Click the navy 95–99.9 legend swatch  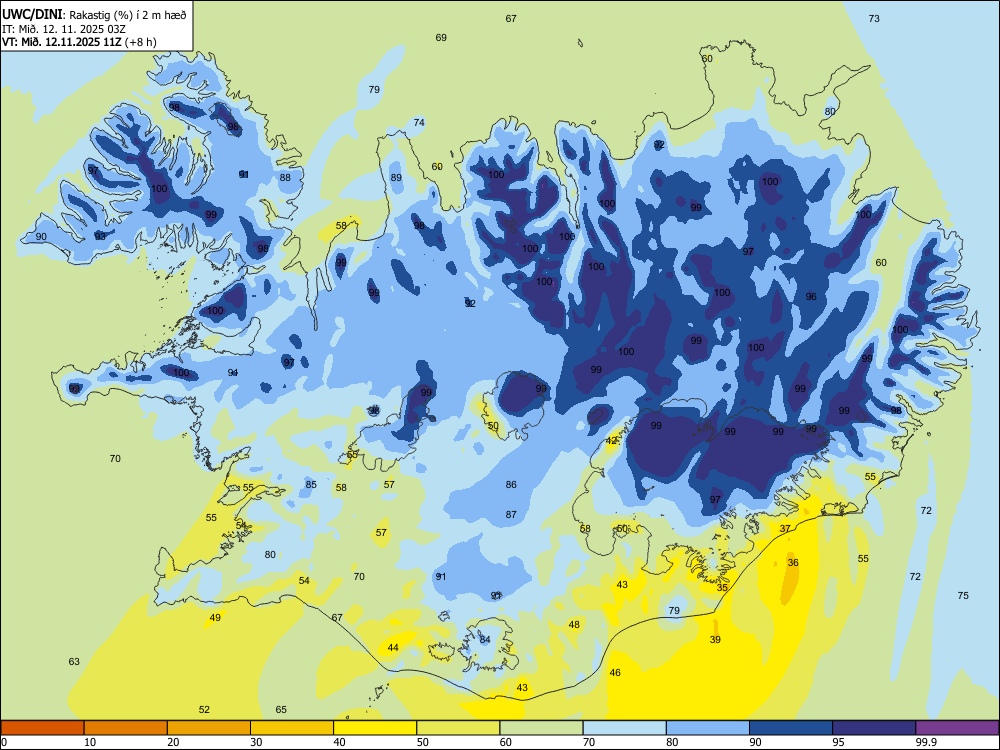click(x=874, y=728)
